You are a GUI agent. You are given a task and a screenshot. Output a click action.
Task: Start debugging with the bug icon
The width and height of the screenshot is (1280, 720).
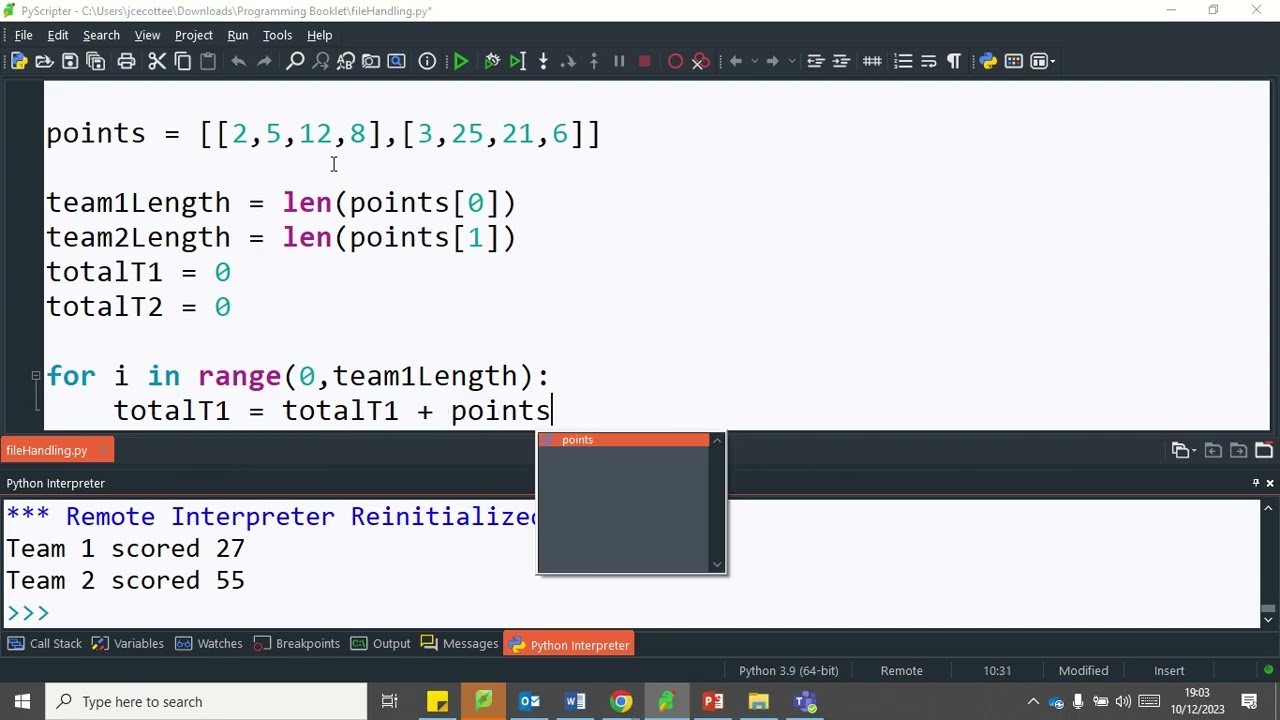pos(492,61)
